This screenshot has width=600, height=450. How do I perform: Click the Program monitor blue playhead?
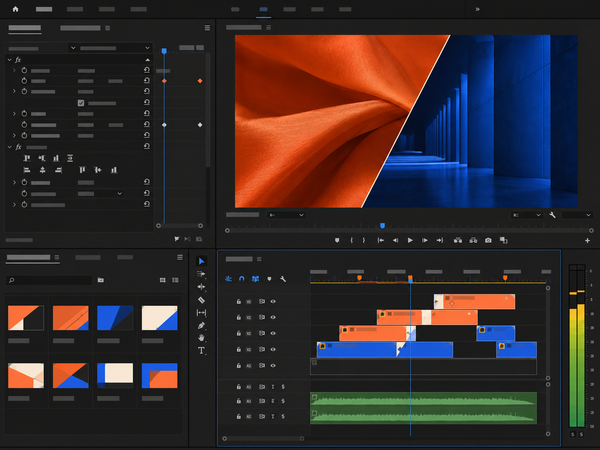(x=382, y=226)
